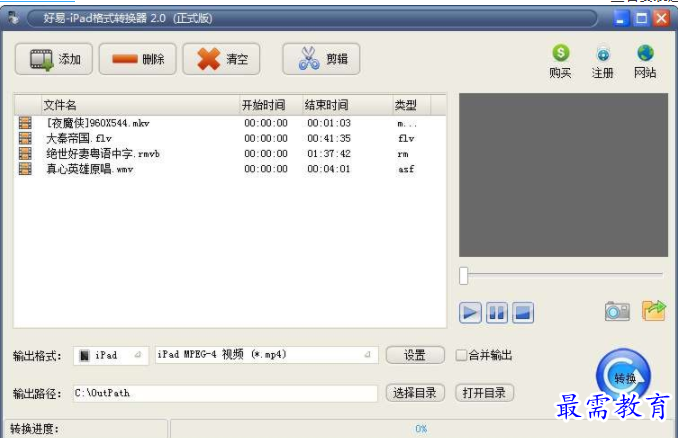The height and width of the screenshot is (438, 678).
Task: Open the 剪辑 (Clip) scissors tool
Action: (x=321, y=59)
